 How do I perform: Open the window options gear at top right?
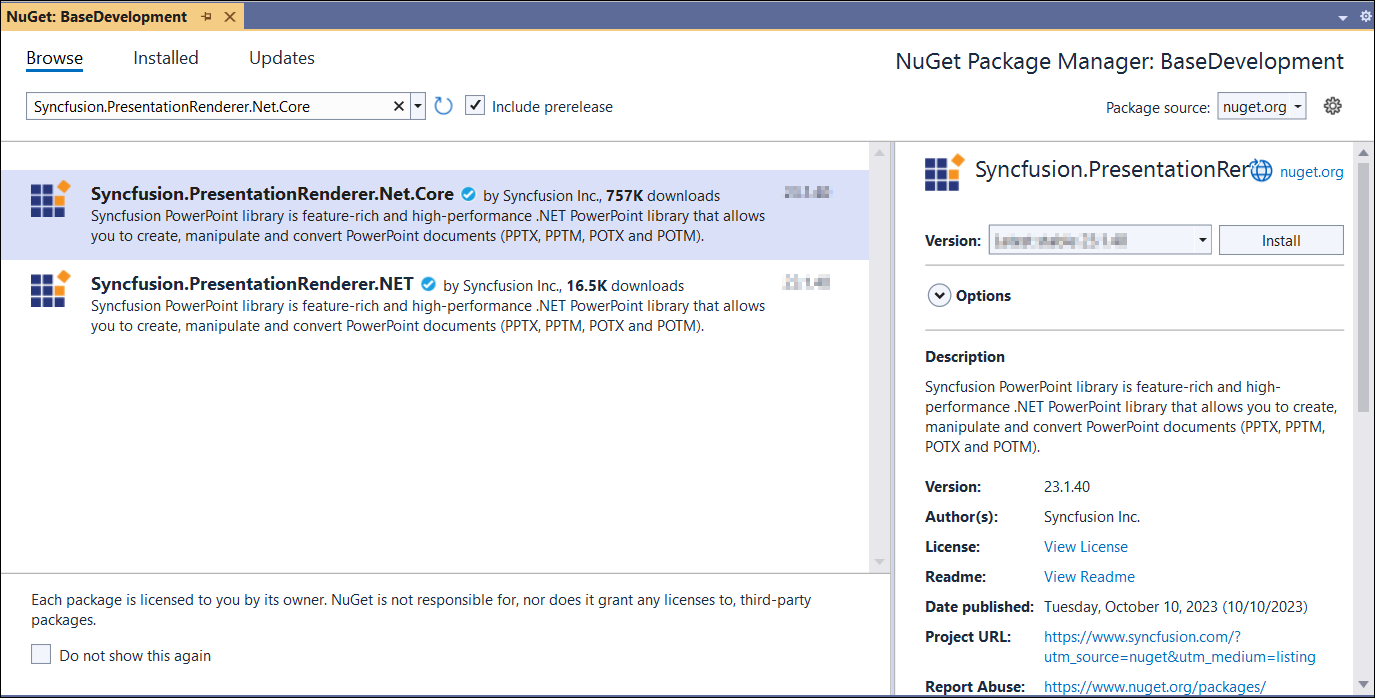tap(1366, 17)
